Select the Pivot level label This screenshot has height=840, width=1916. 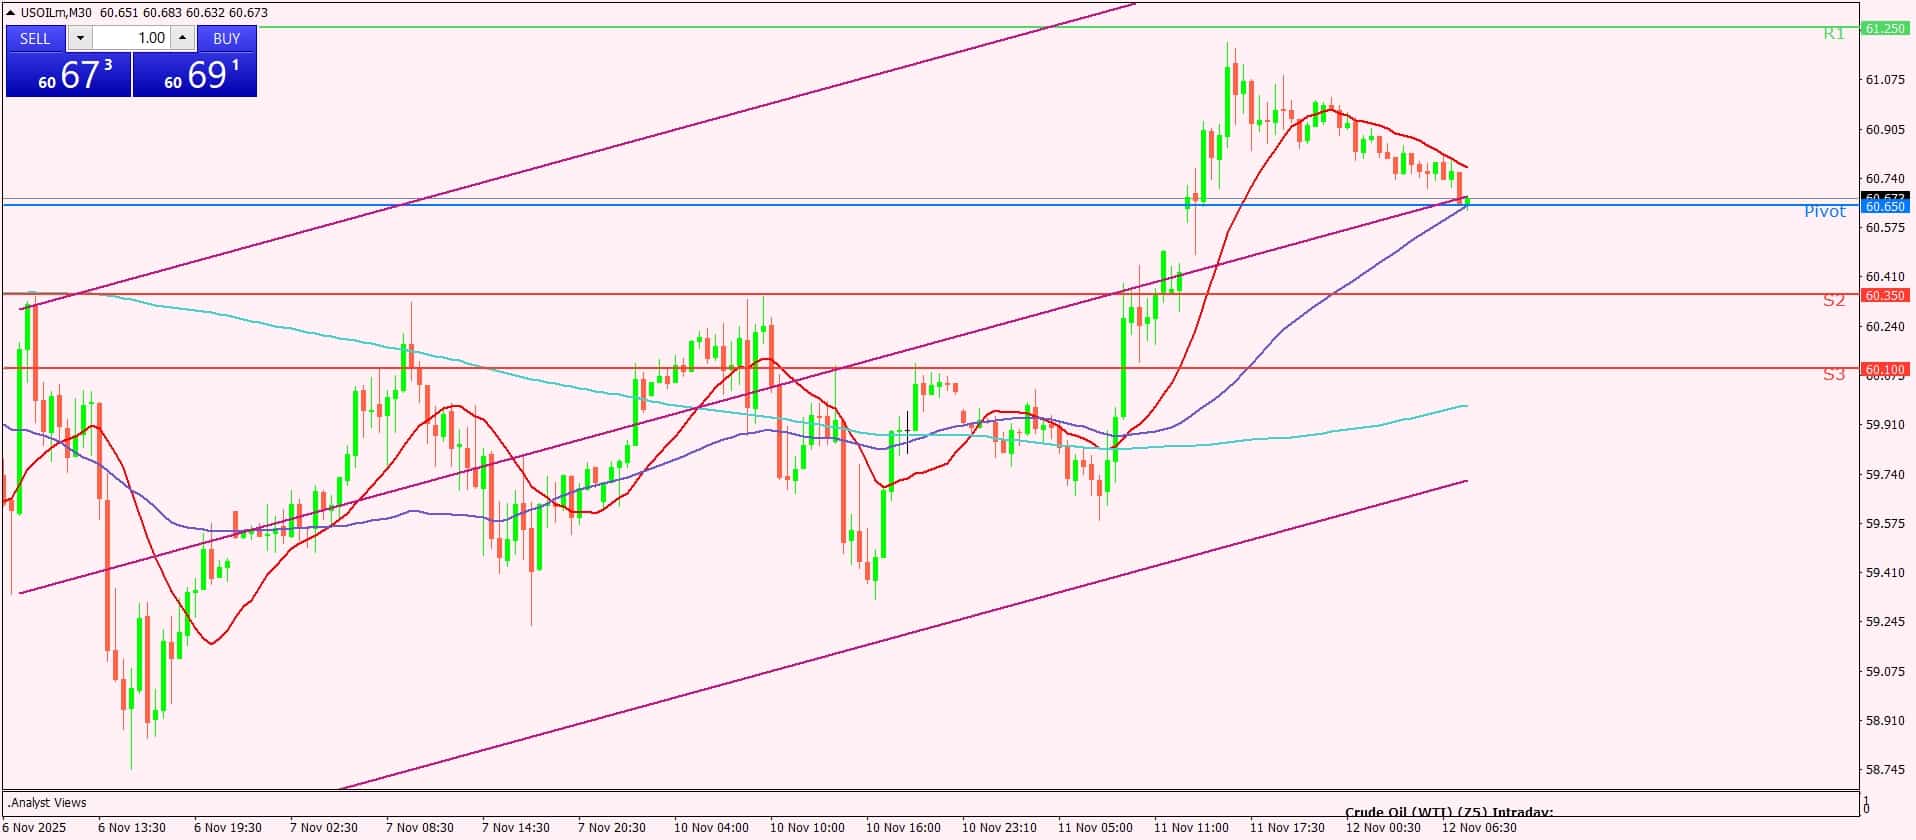pos(1825,211)
